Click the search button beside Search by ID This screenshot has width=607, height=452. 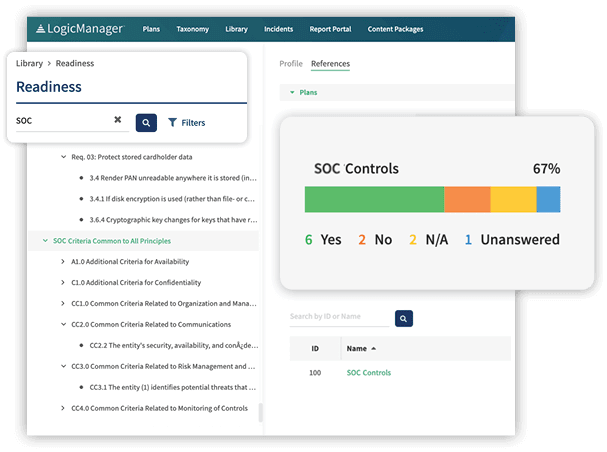403,318
